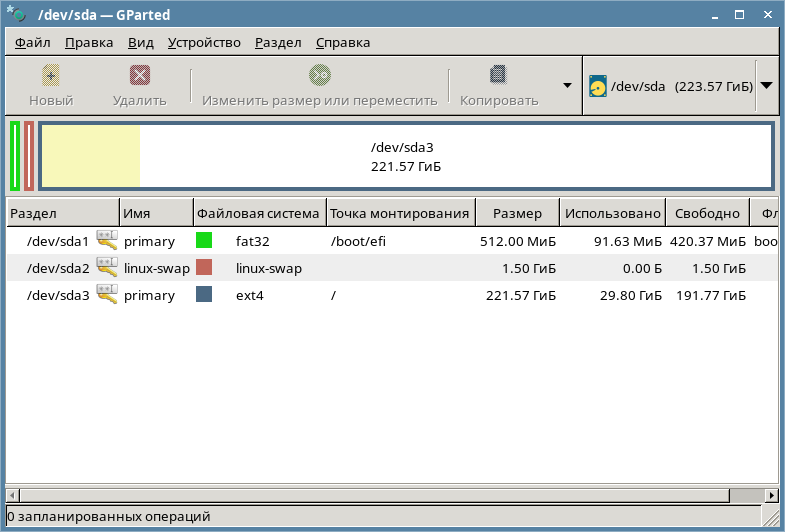Open the Справка menu
Screen dimensions: 785x532
343,43
